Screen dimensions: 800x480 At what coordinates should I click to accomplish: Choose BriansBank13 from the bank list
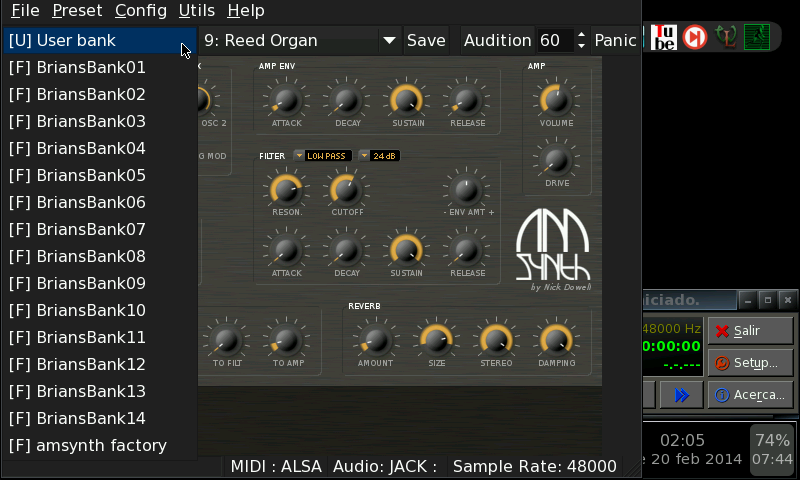click(100, 392)
